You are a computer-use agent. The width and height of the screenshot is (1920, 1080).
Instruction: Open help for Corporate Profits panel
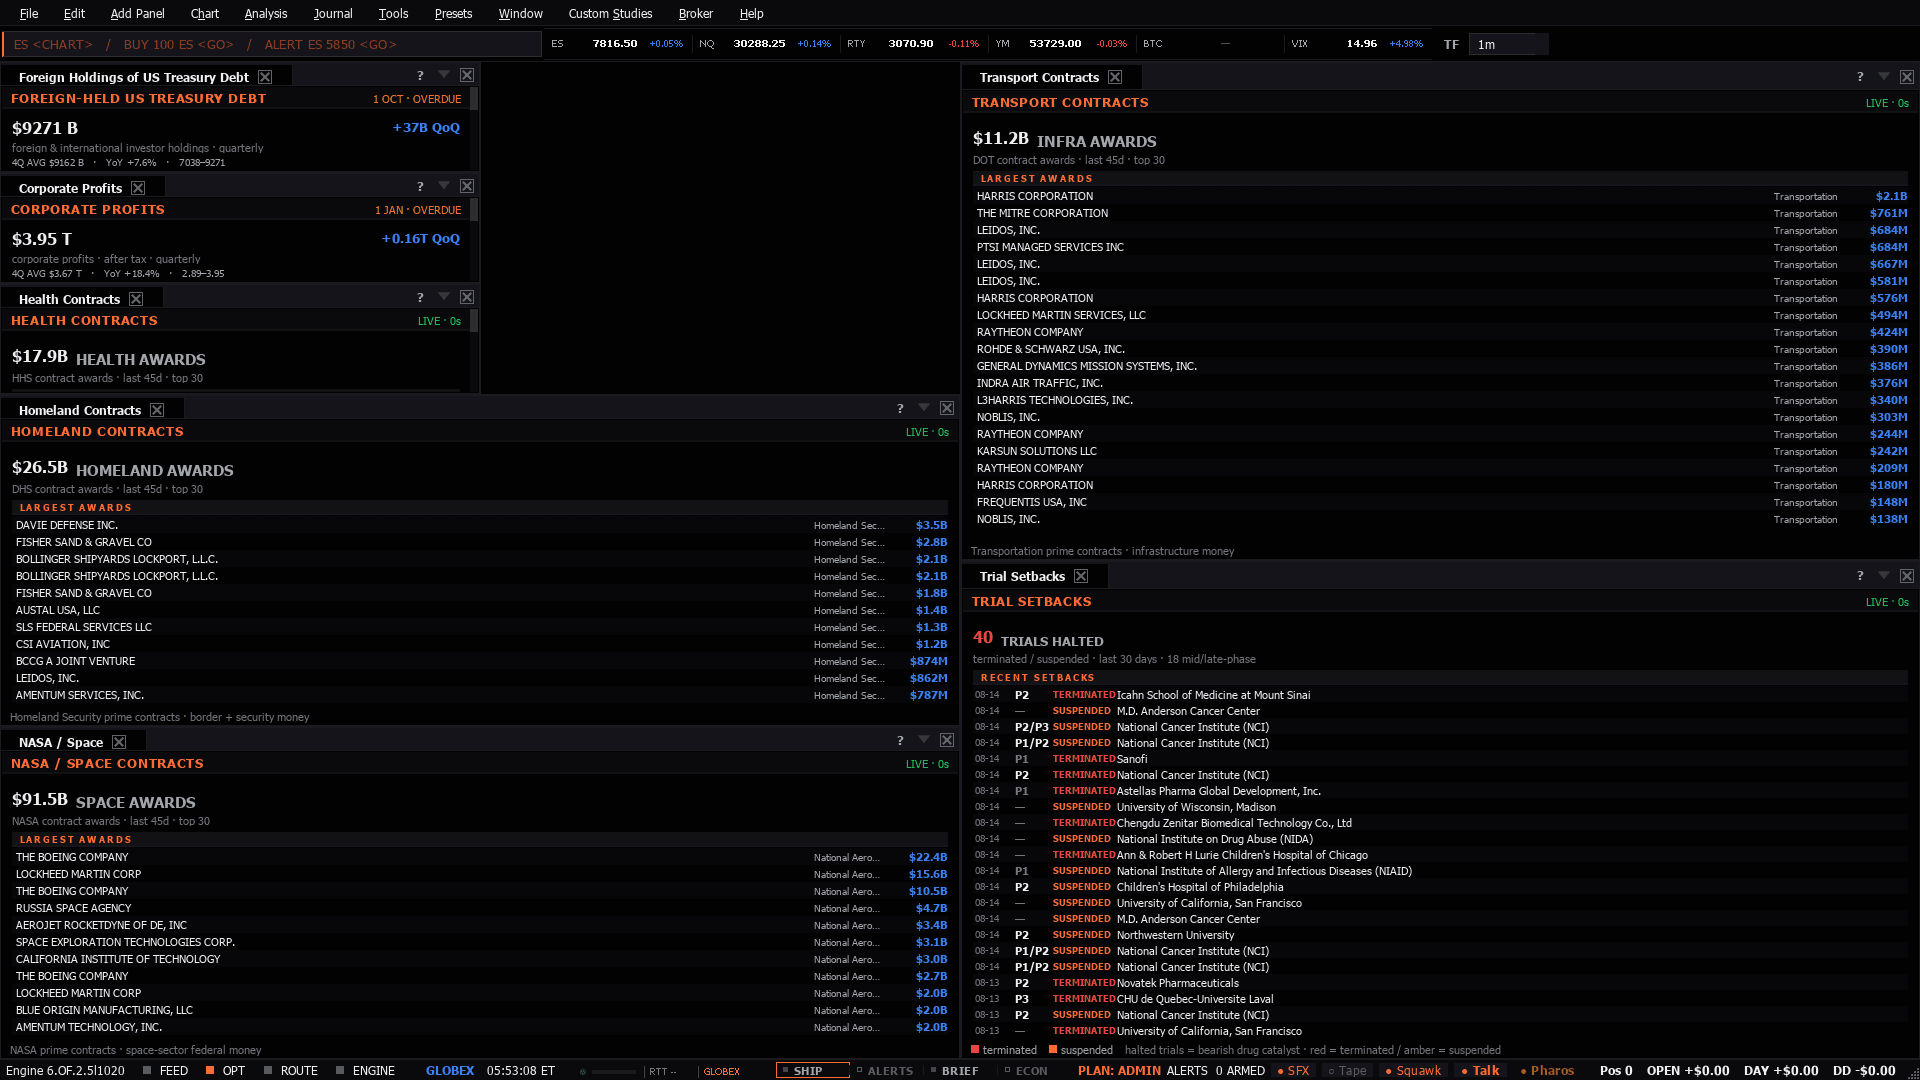420,187
